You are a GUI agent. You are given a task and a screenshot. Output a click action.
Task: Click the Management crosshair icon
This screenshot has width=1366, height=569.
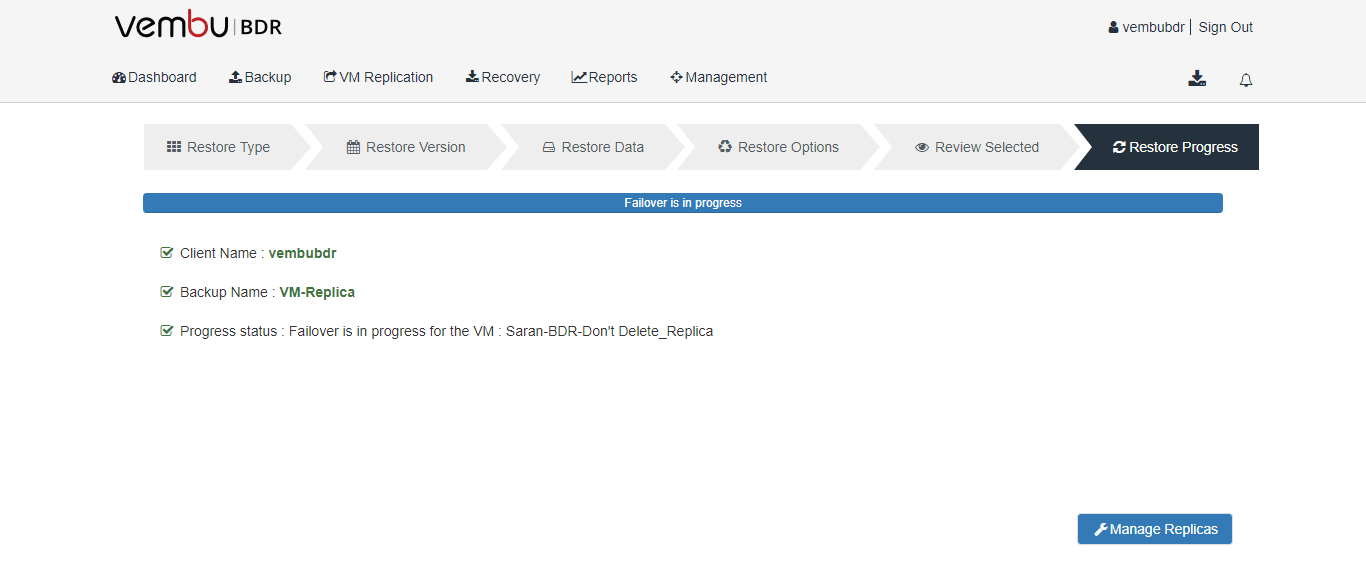tap(676, 77)
